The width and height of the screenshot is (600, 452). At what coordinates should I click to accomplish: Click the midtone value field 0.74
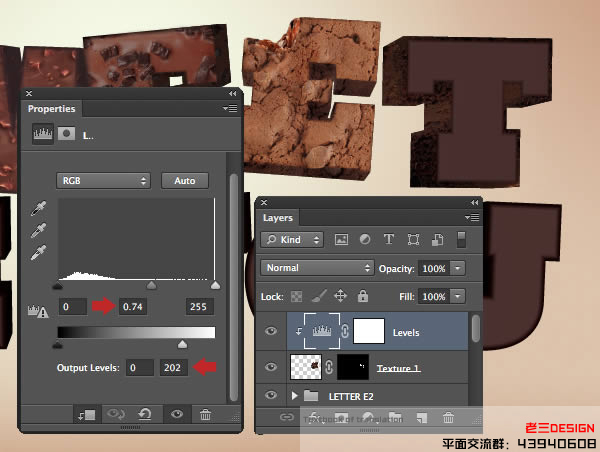coord(133,307)
